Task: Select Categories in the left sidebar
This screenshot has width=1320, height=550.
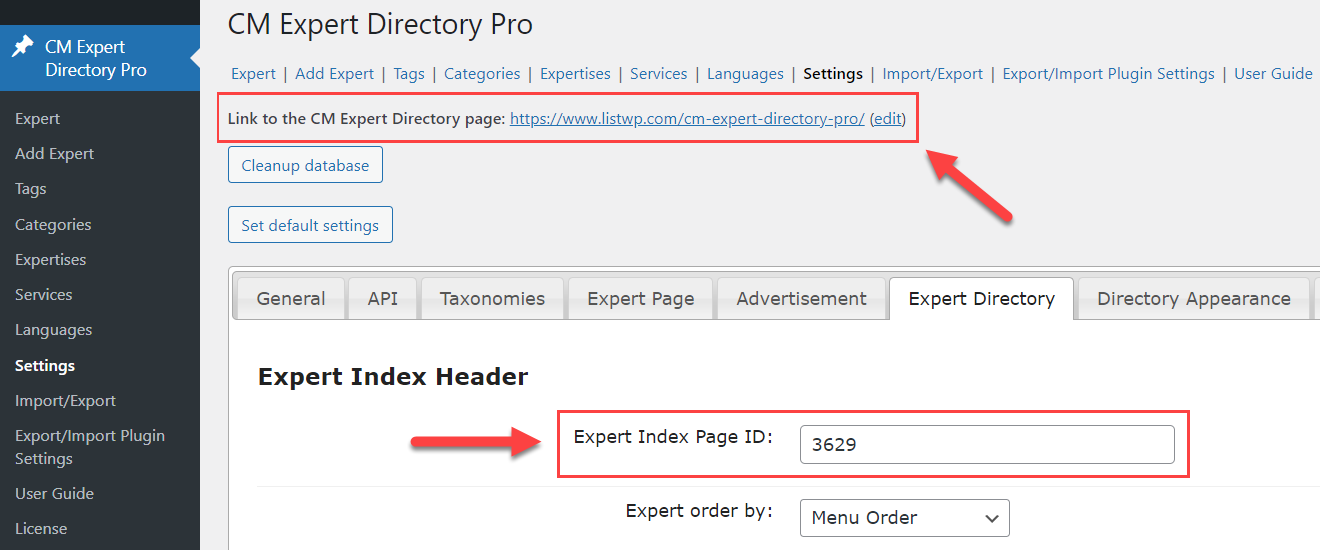Action: point(53,225)
